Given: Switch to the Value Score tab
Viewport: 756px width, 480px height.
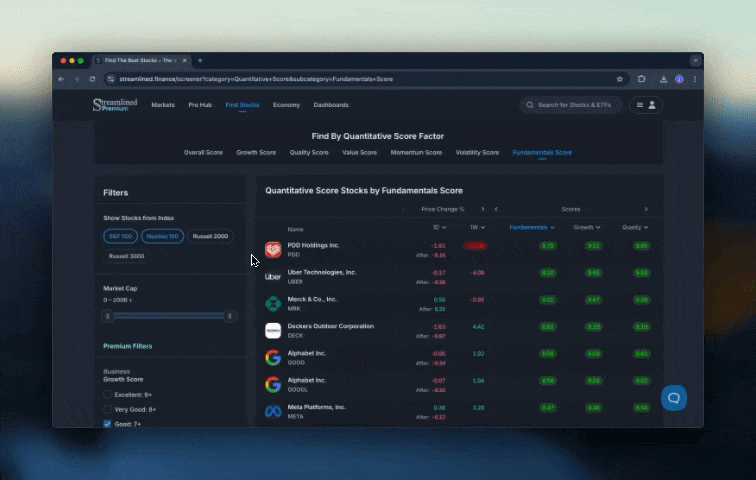Looking at the screenshot, I should (x=360, y=152).
